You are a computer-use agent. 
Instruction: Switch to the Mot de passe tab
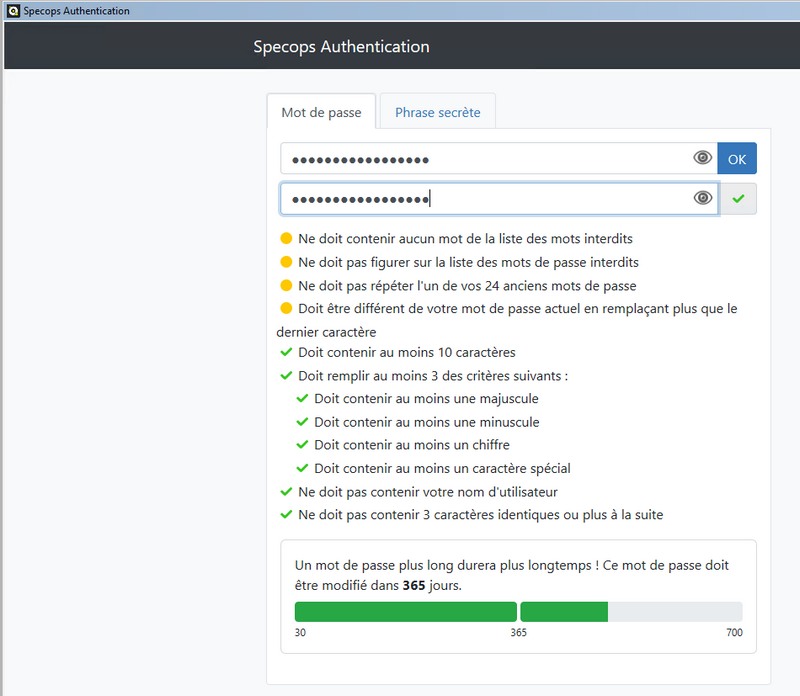[321, 112]
